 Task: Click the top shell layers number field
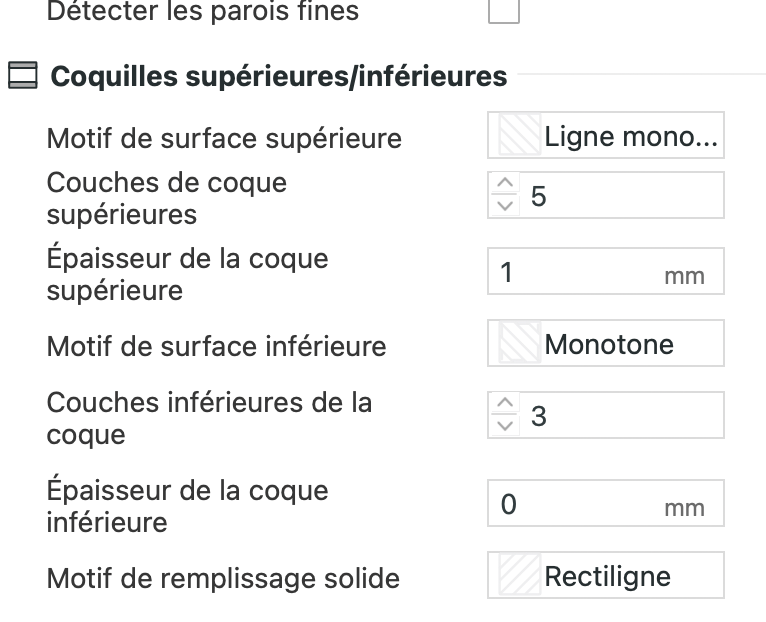coord(620,195)
